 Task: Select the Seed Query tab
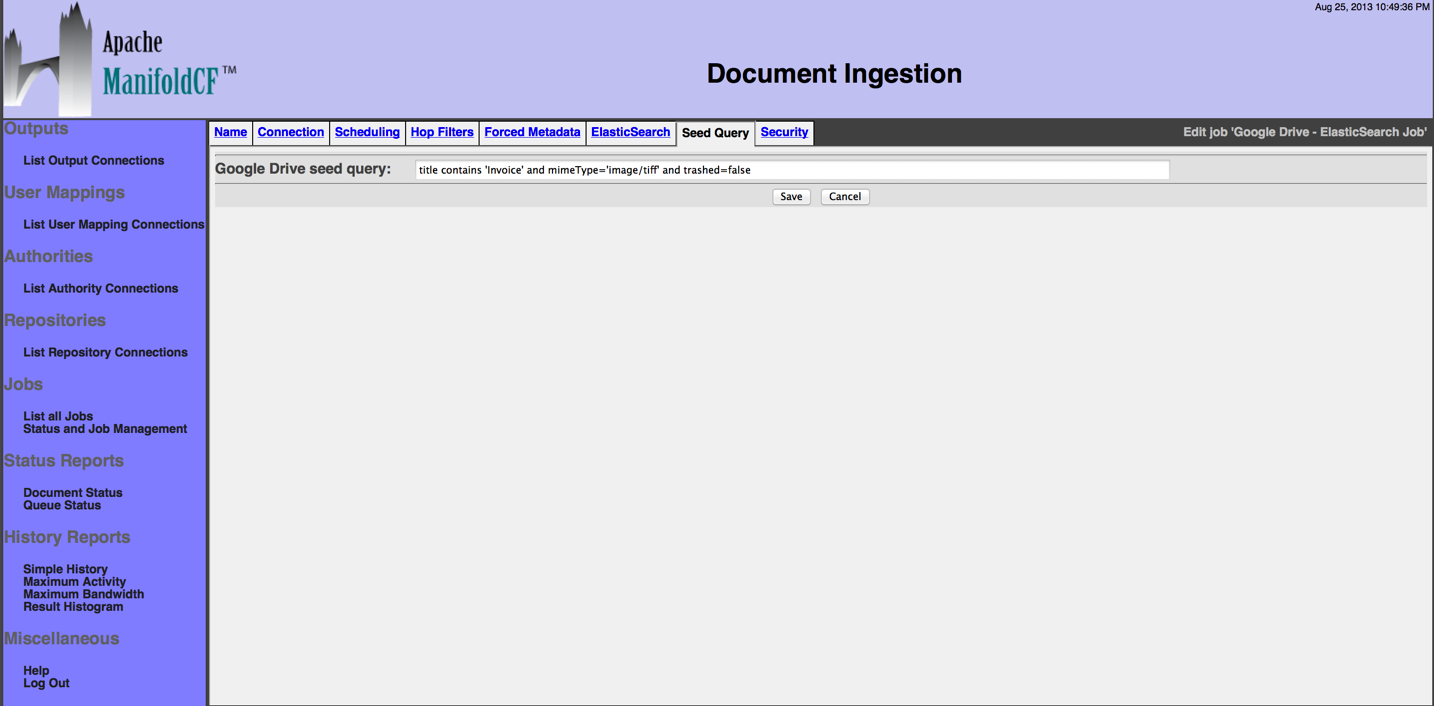click(x=715, y=133)
